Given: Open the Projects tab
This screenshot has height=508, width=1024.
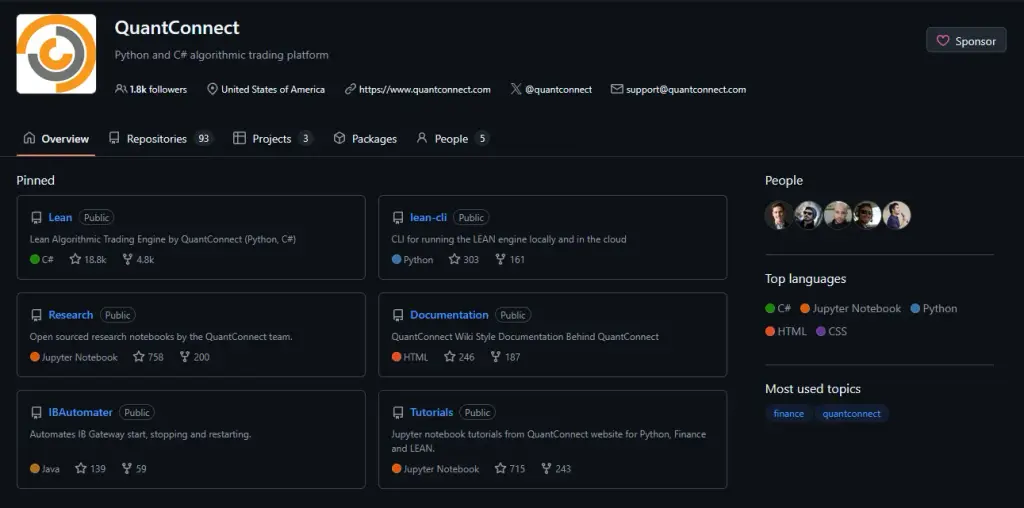Looking at the screenshot, I should click(x=273, y=138).
